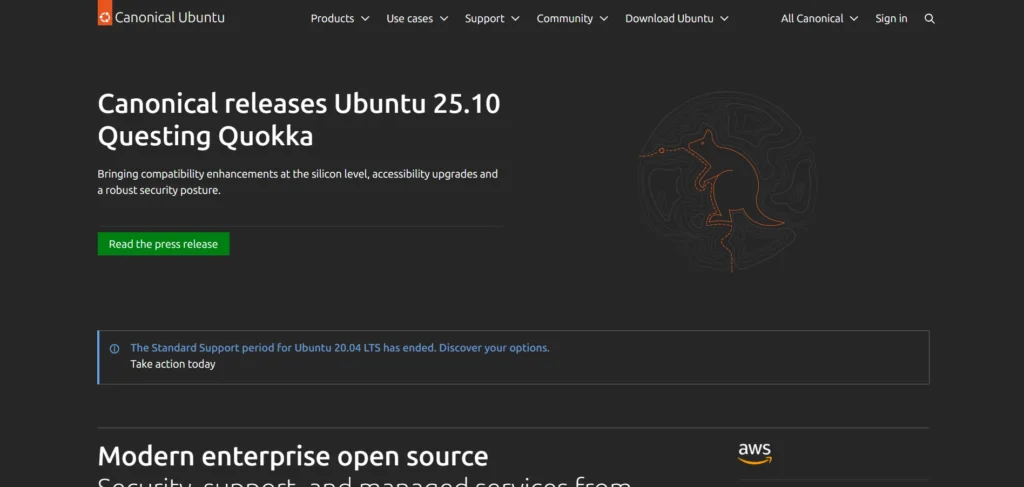
Task: Click the Canonical Ubuntu wordmark text
Action: coord(169,18)
